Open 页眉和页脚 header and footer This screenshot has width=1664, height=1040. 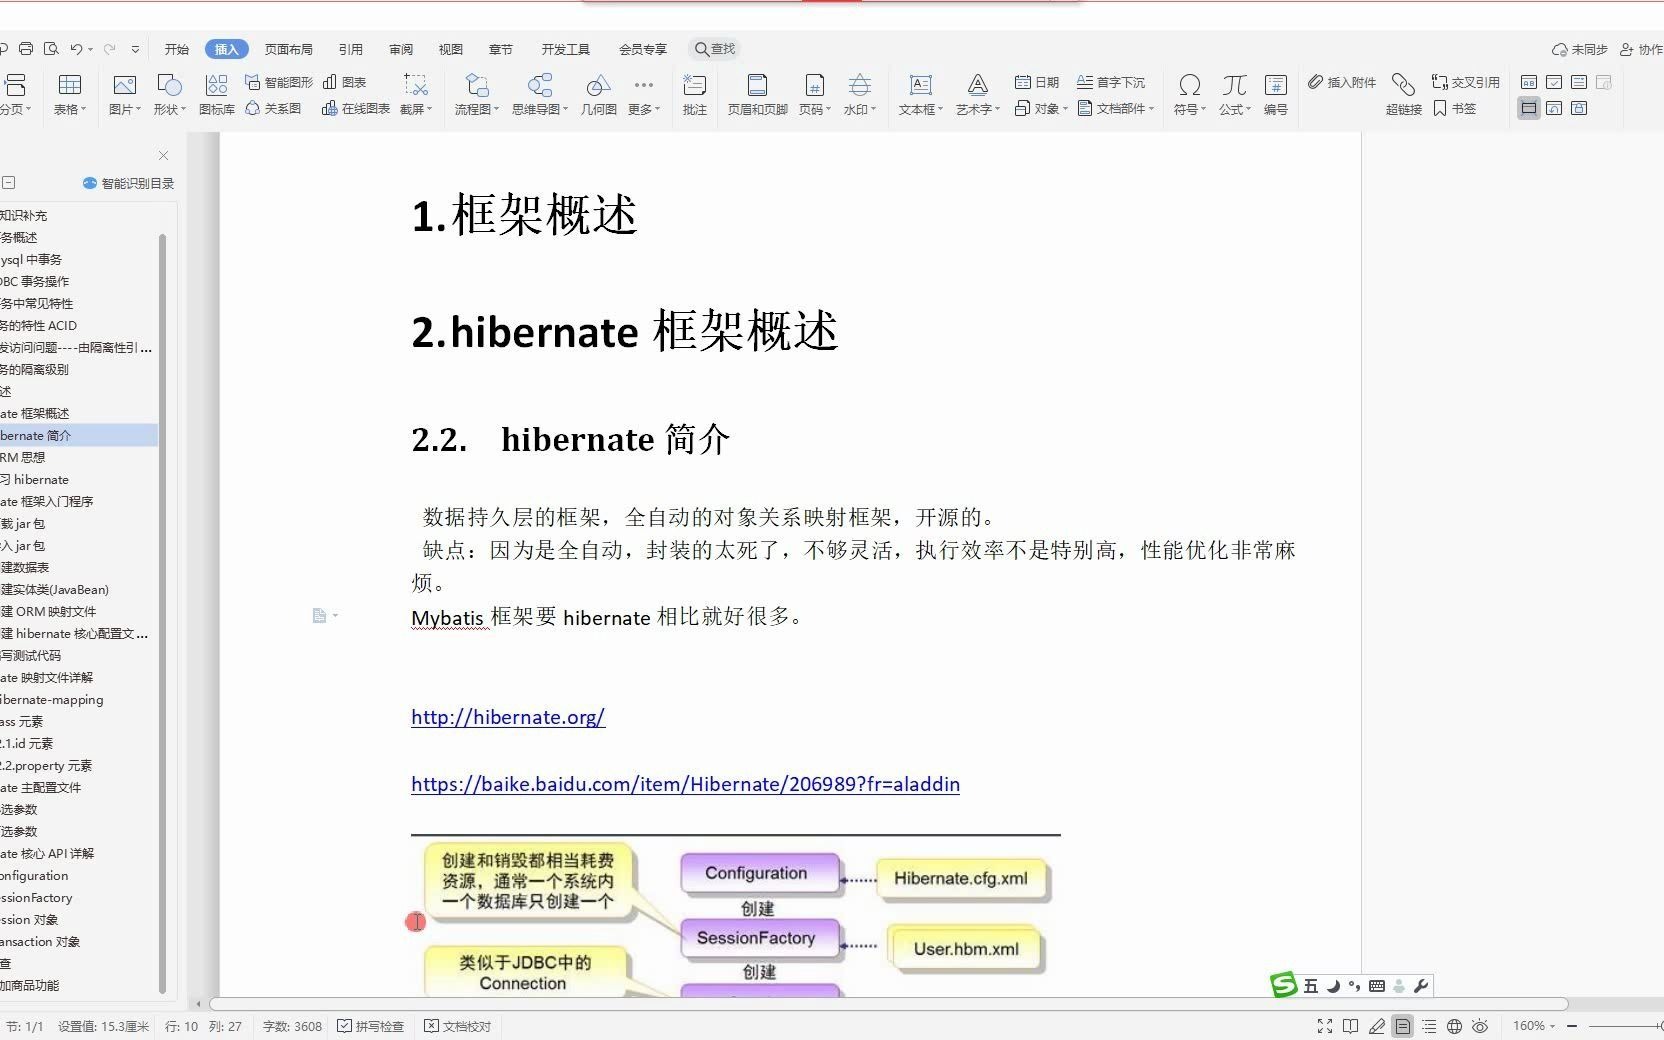point(757,95)
